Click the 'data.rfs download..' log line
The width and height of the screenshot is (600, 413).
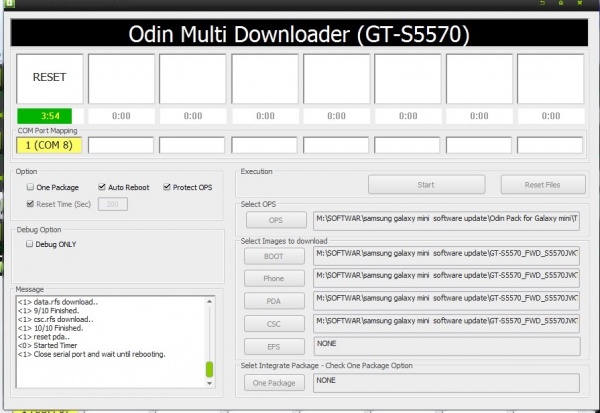point(58,302)
